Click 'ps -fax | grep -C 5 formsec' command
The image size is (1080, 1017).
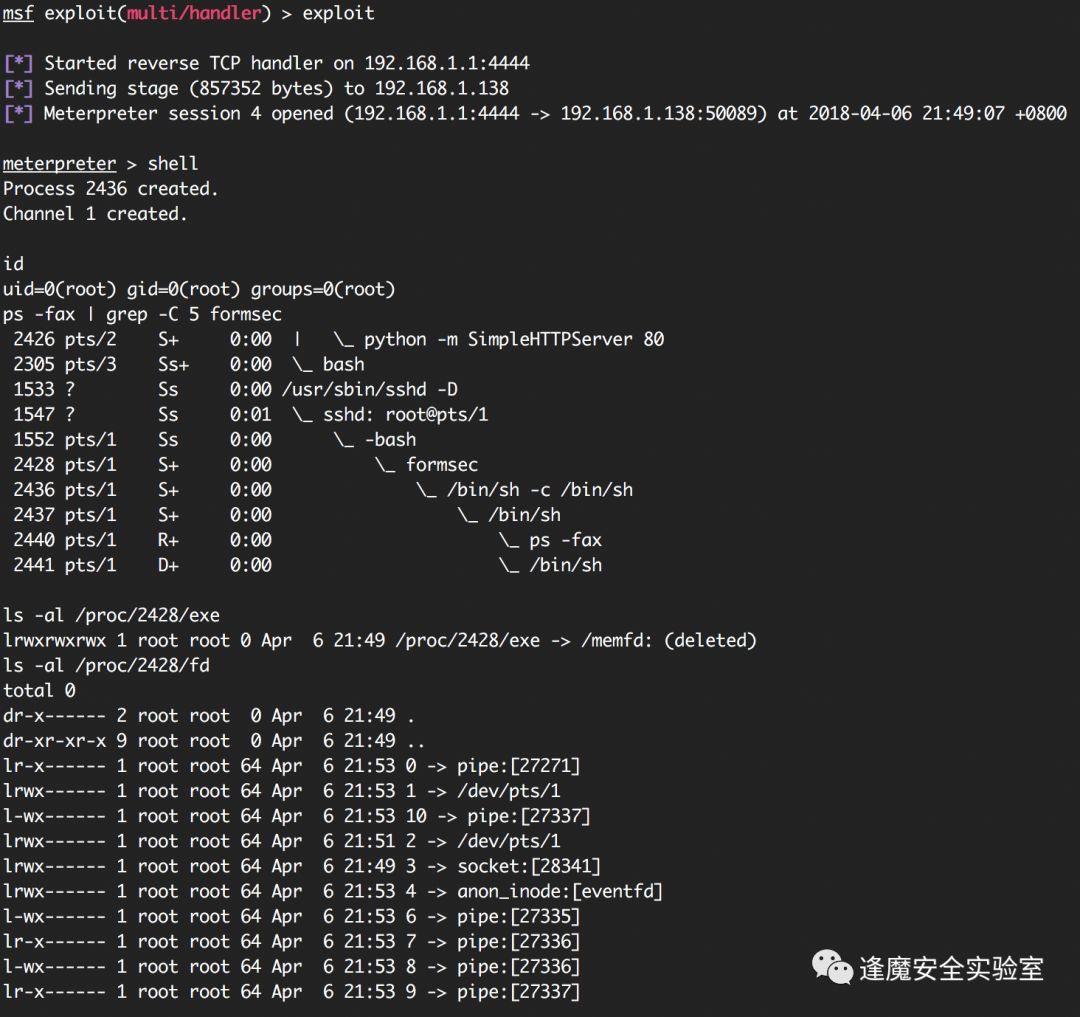(x=142, y=315)
